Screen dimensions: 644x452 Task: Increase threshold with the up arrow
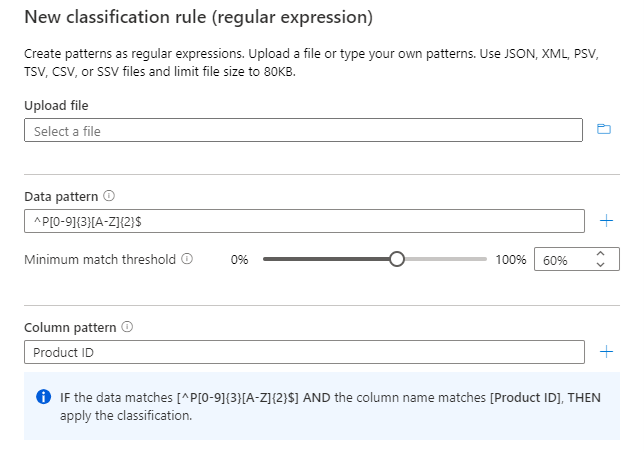(600, 255)
